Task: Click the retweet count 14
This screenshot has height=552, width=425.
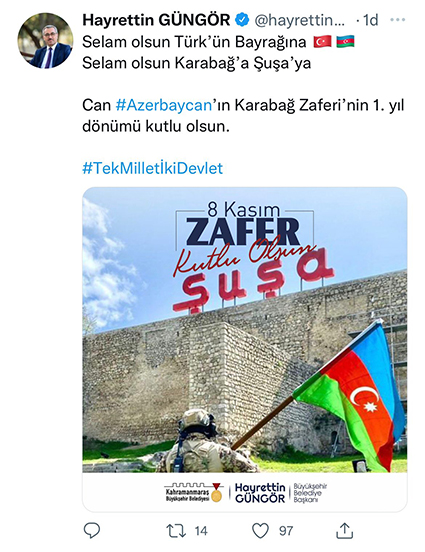Action: [x=201, y=531]
